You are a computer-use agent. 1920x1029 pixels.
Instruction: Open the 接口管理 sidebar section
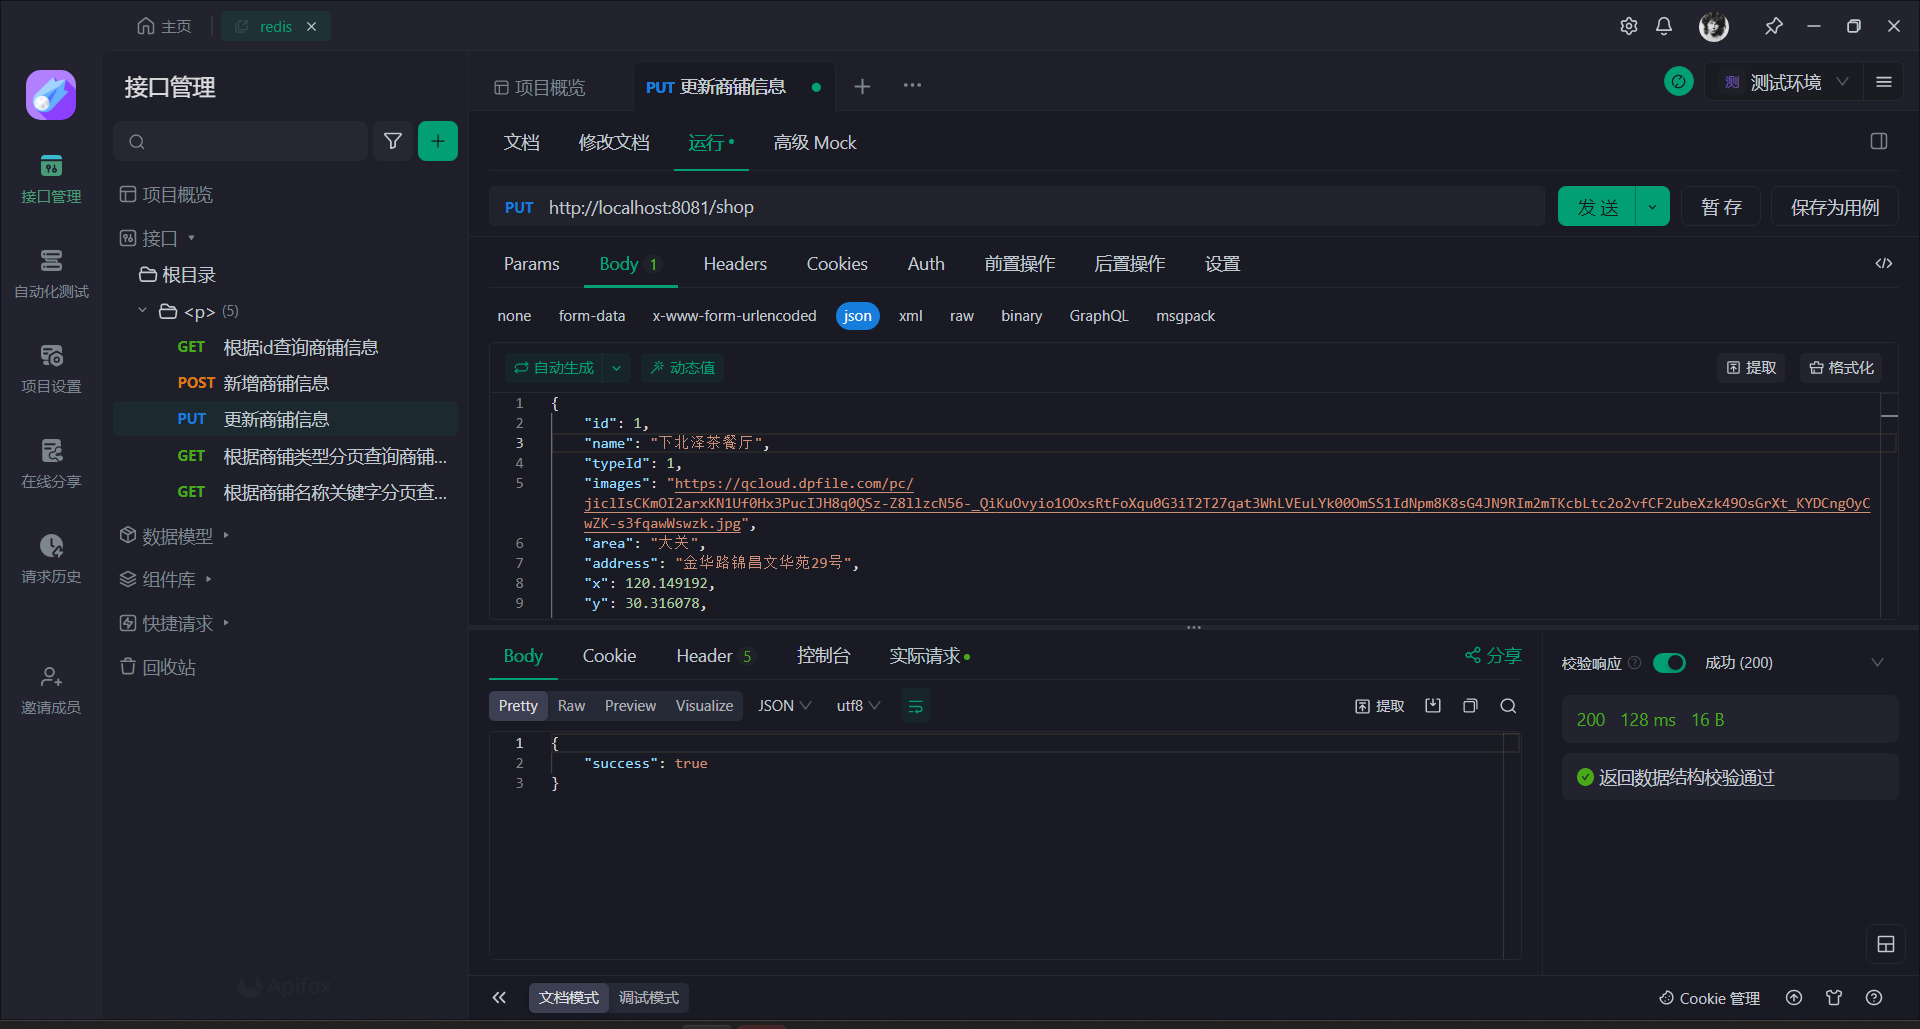[51, 180]
